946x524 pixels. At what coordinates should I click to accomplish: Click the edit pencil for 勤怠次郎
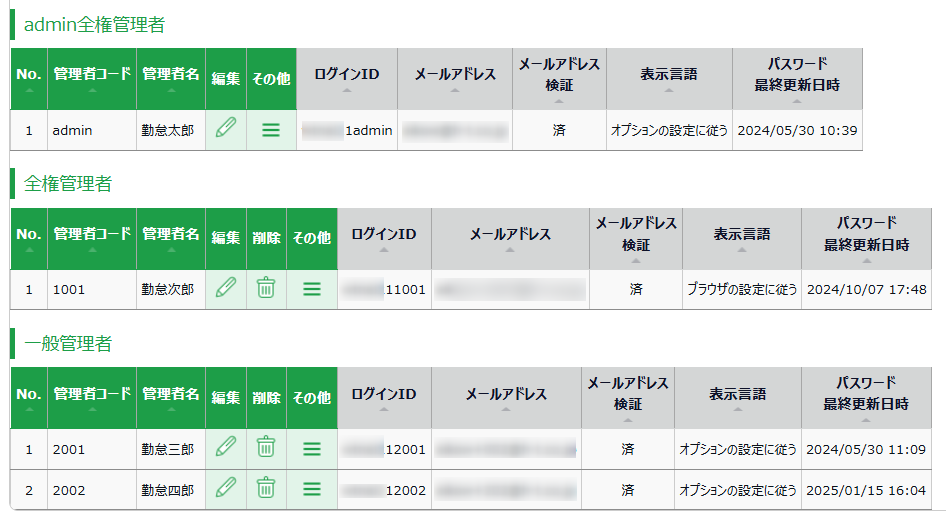pos(226,288)
